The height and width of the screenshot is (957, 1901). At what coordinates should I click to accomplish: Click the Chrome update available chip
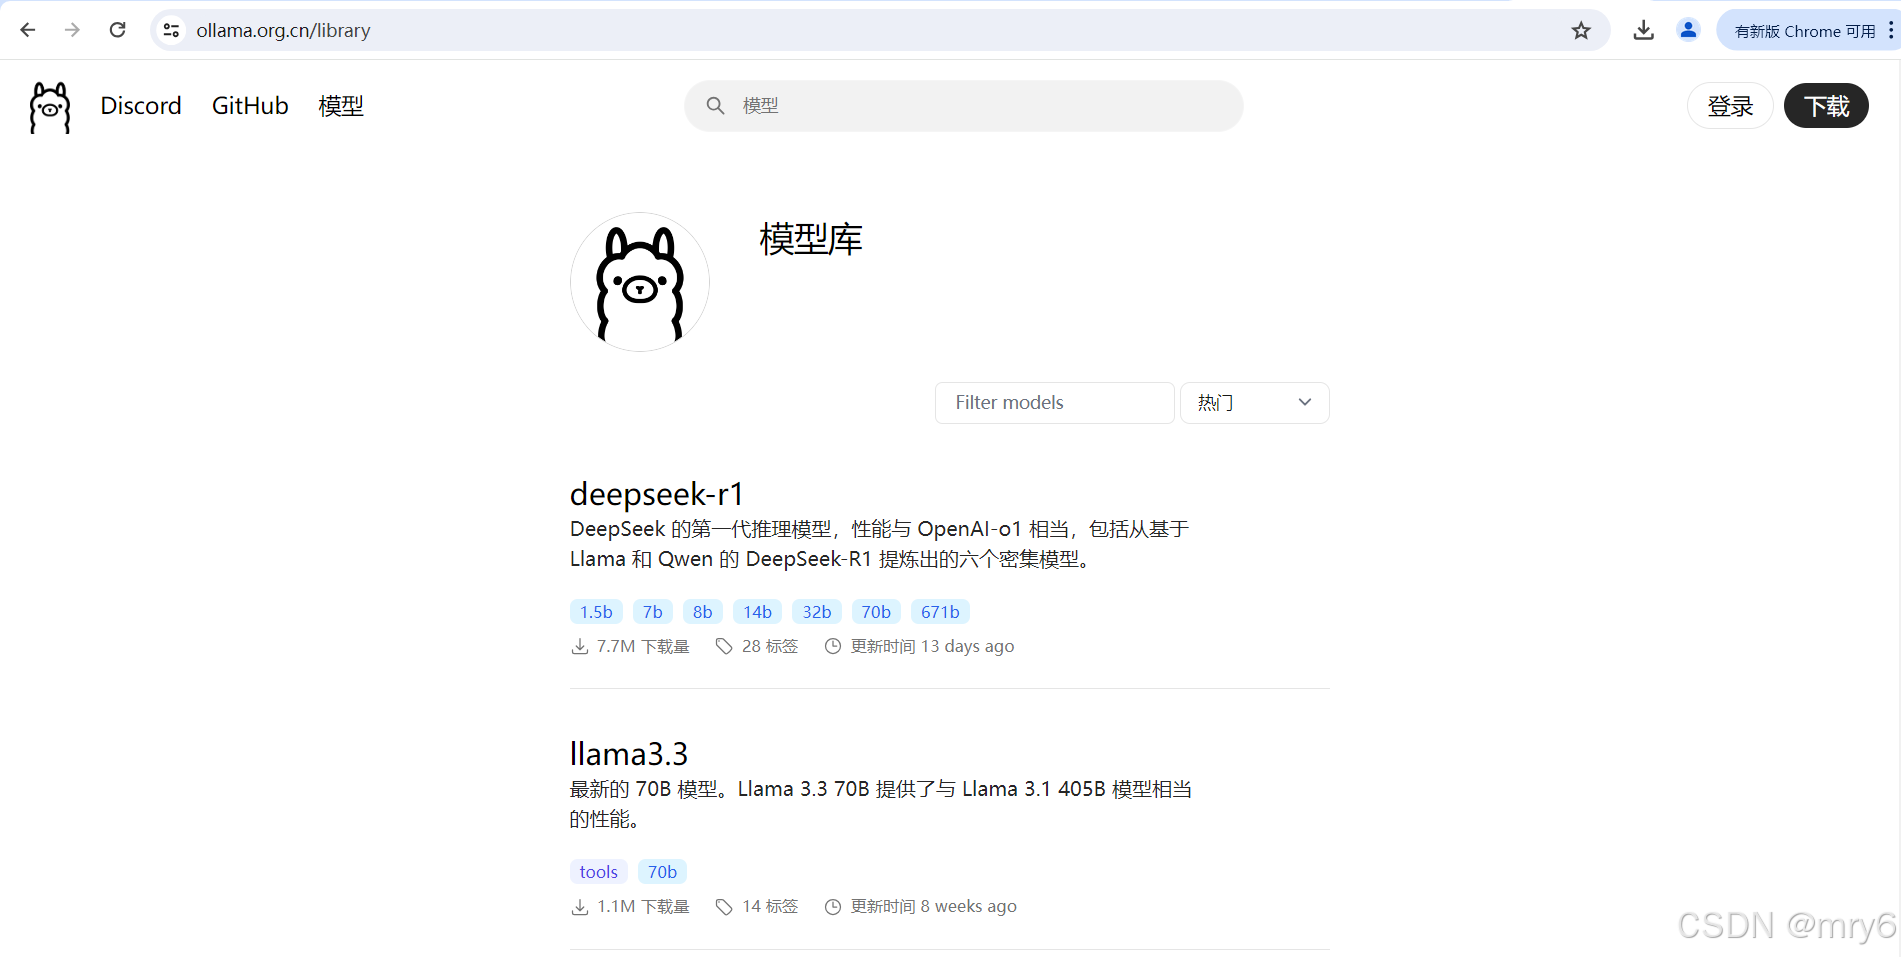pyautogui.click(x=1803, y=31)
